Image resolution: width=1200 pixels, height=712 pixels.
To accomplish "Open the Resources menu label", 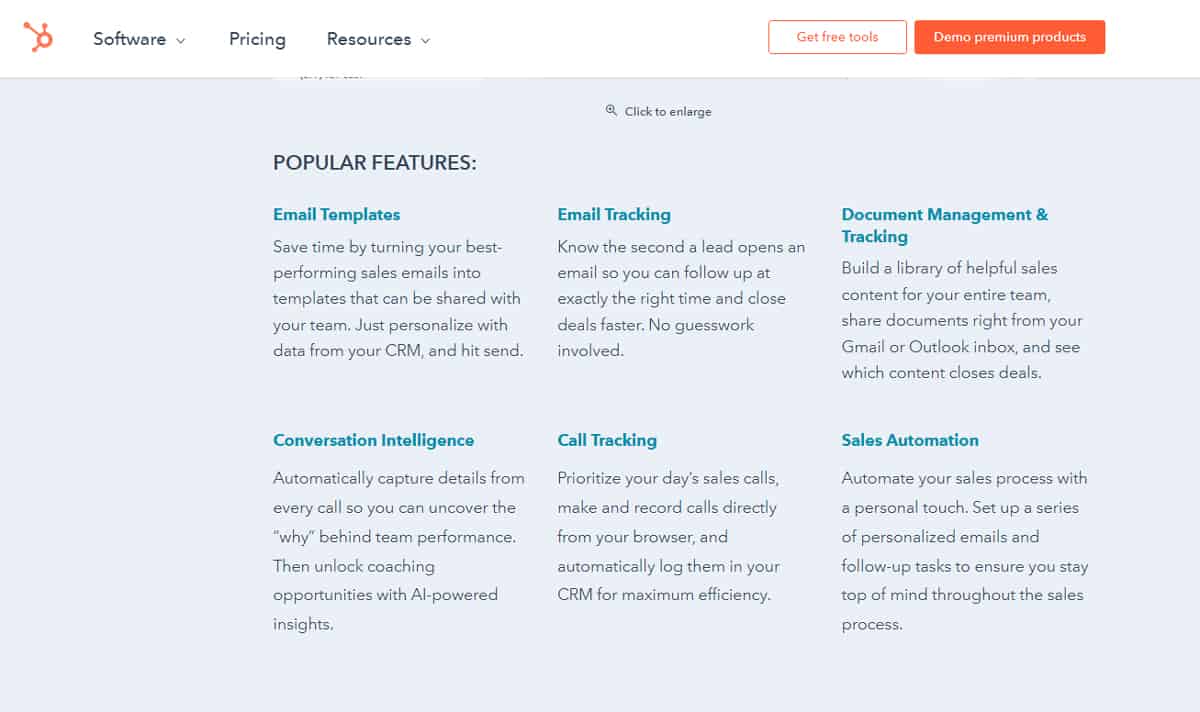I will pos(368,39).
